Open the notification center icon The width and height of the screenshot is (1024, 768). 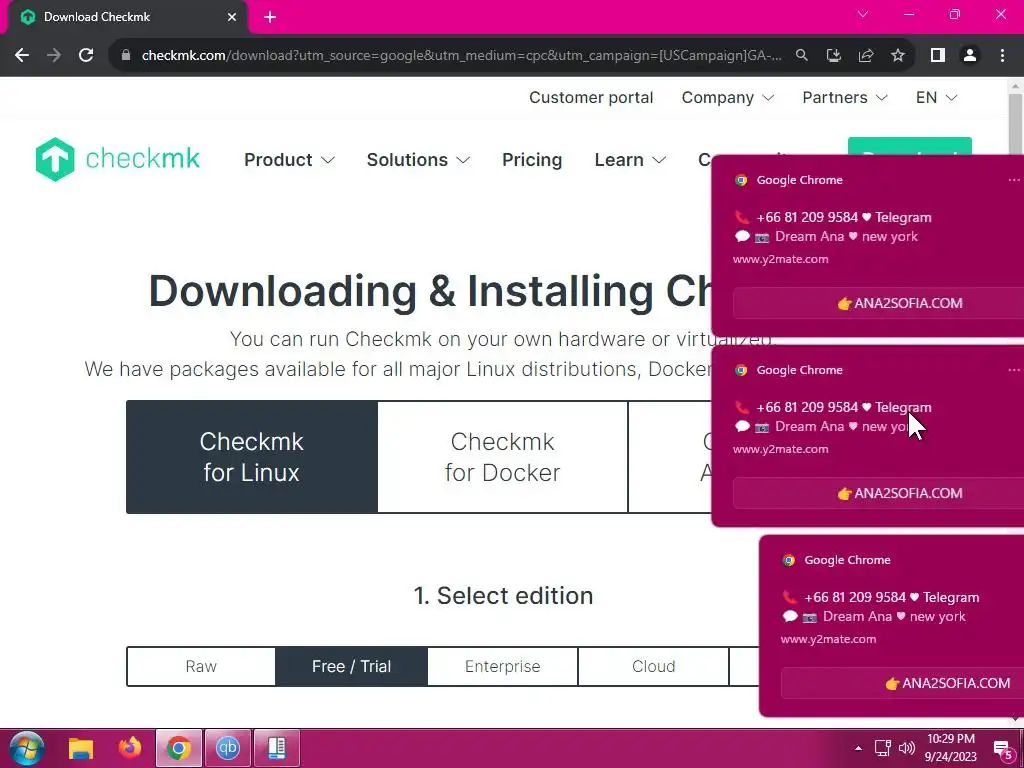click(1002, 749)
